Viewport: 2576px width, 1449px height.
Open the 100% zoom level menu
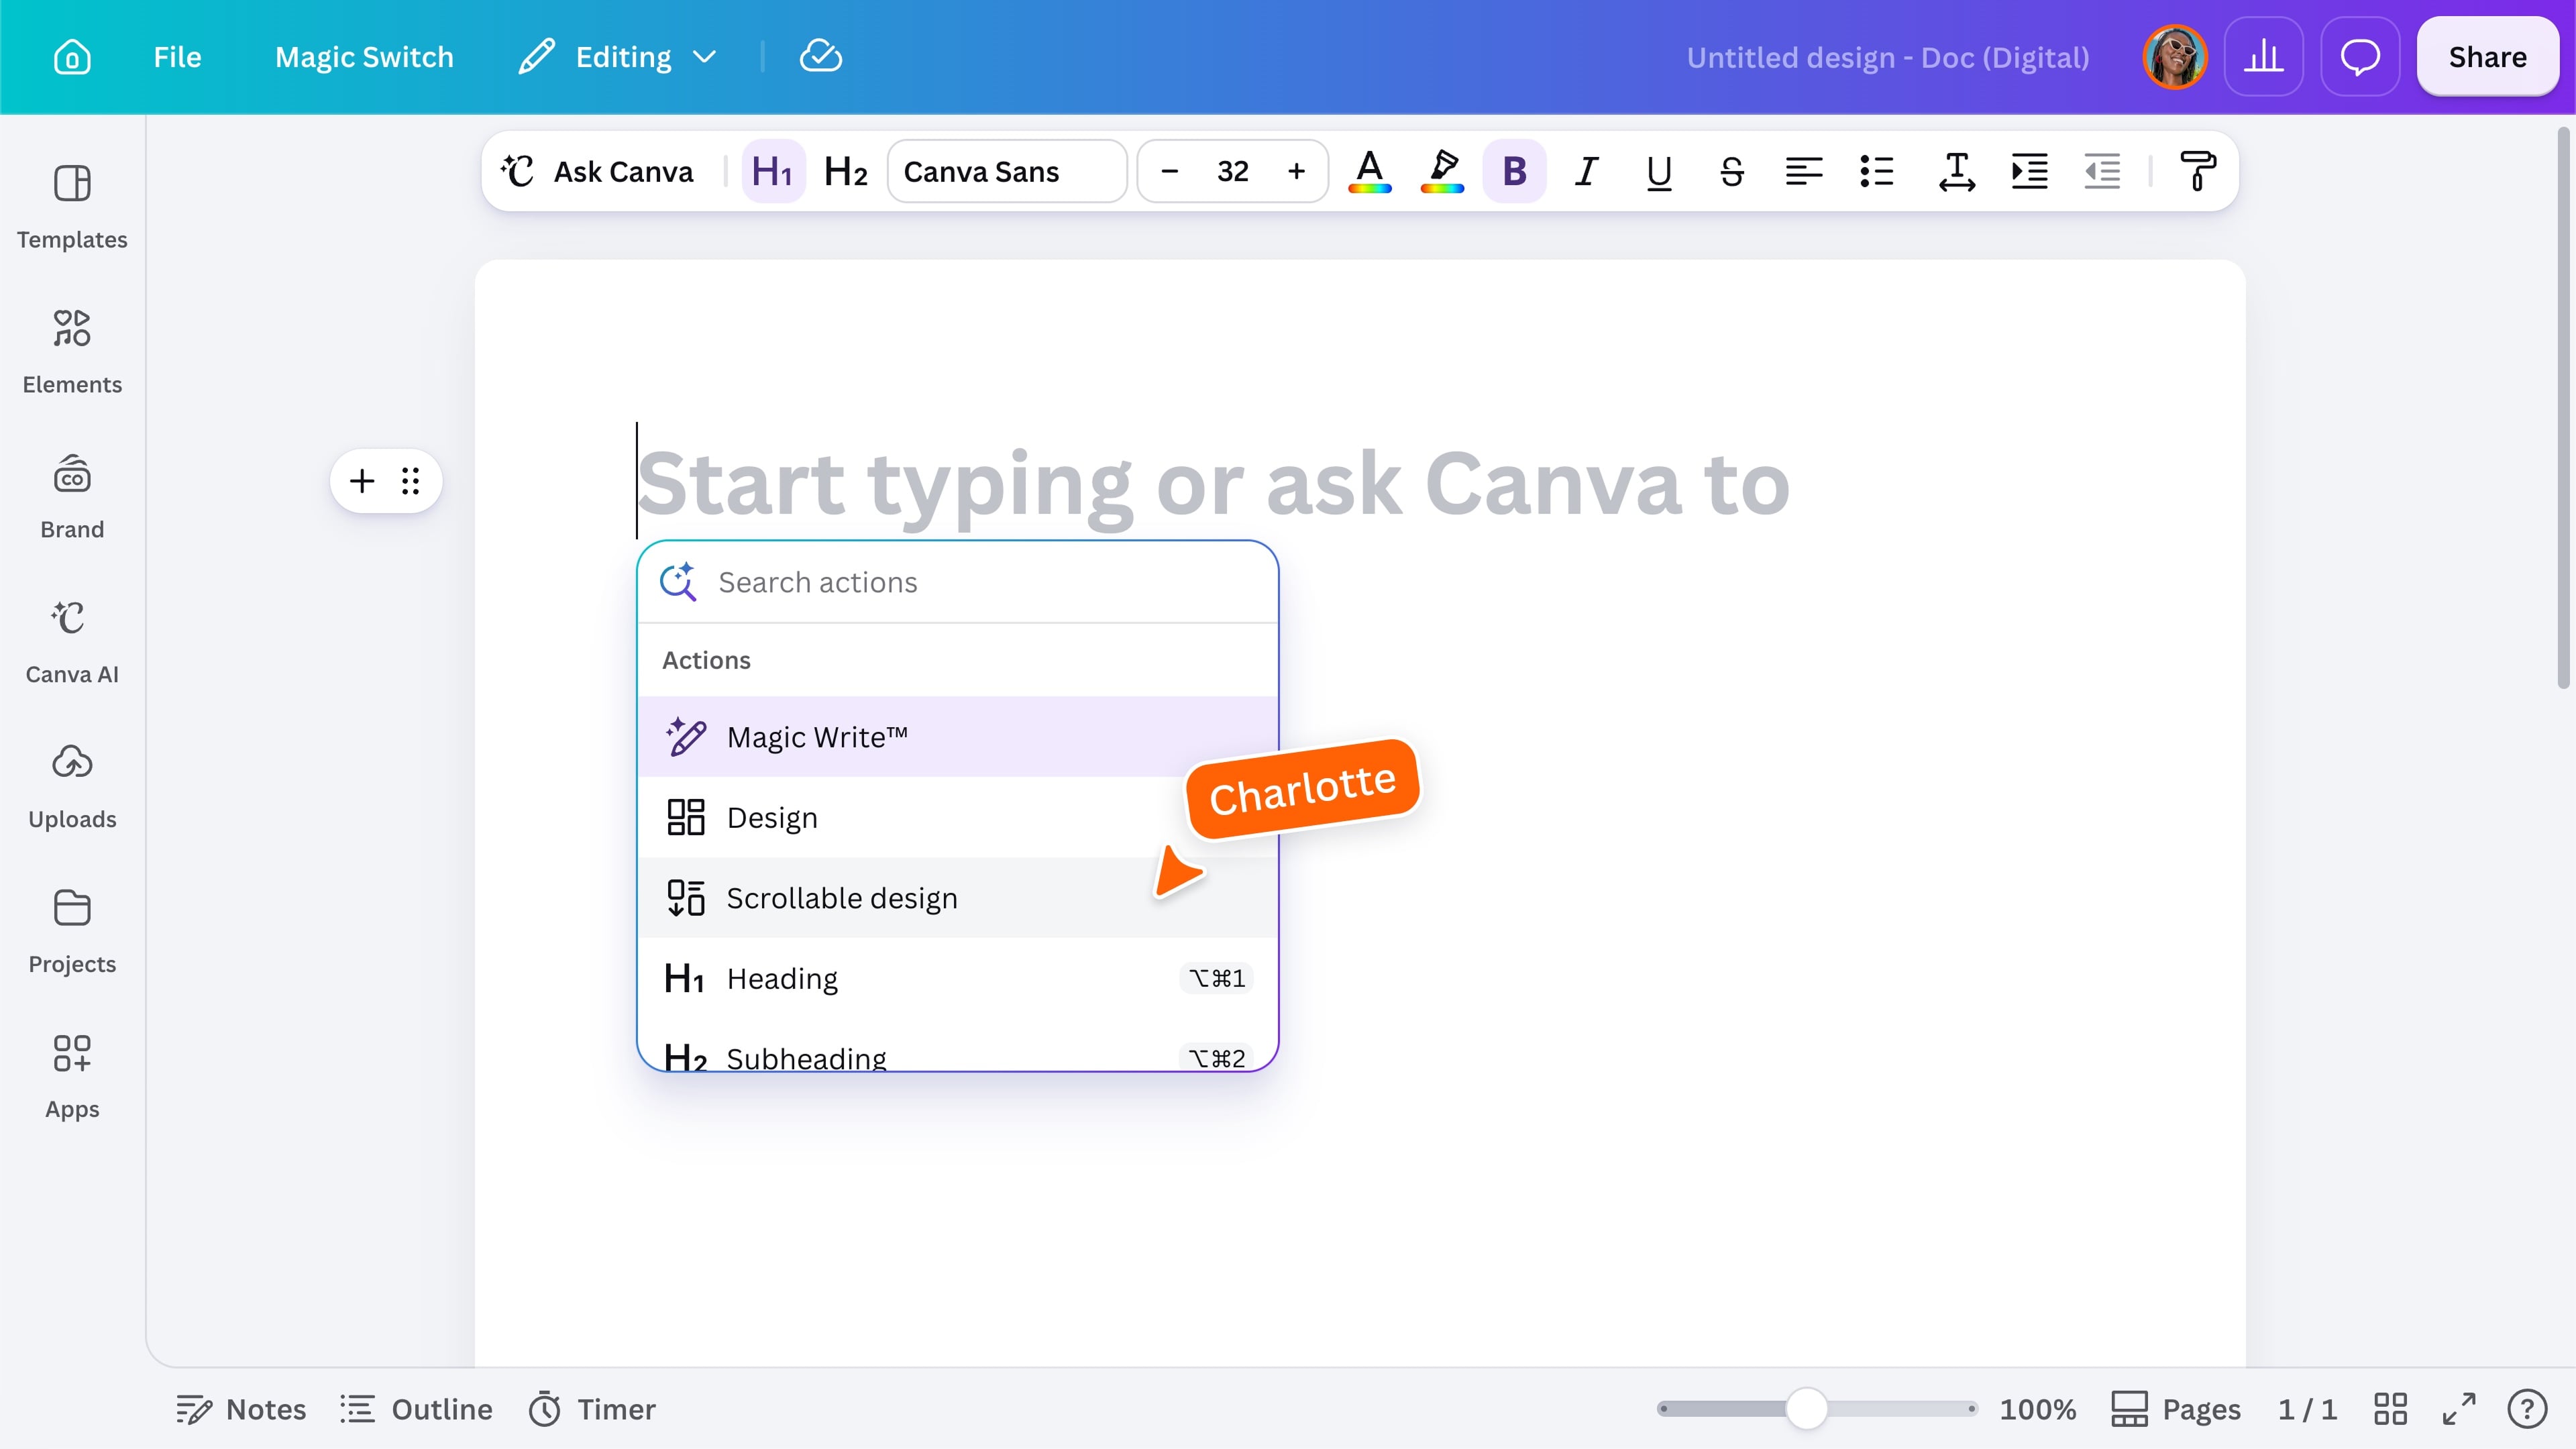point(2037,1409)
